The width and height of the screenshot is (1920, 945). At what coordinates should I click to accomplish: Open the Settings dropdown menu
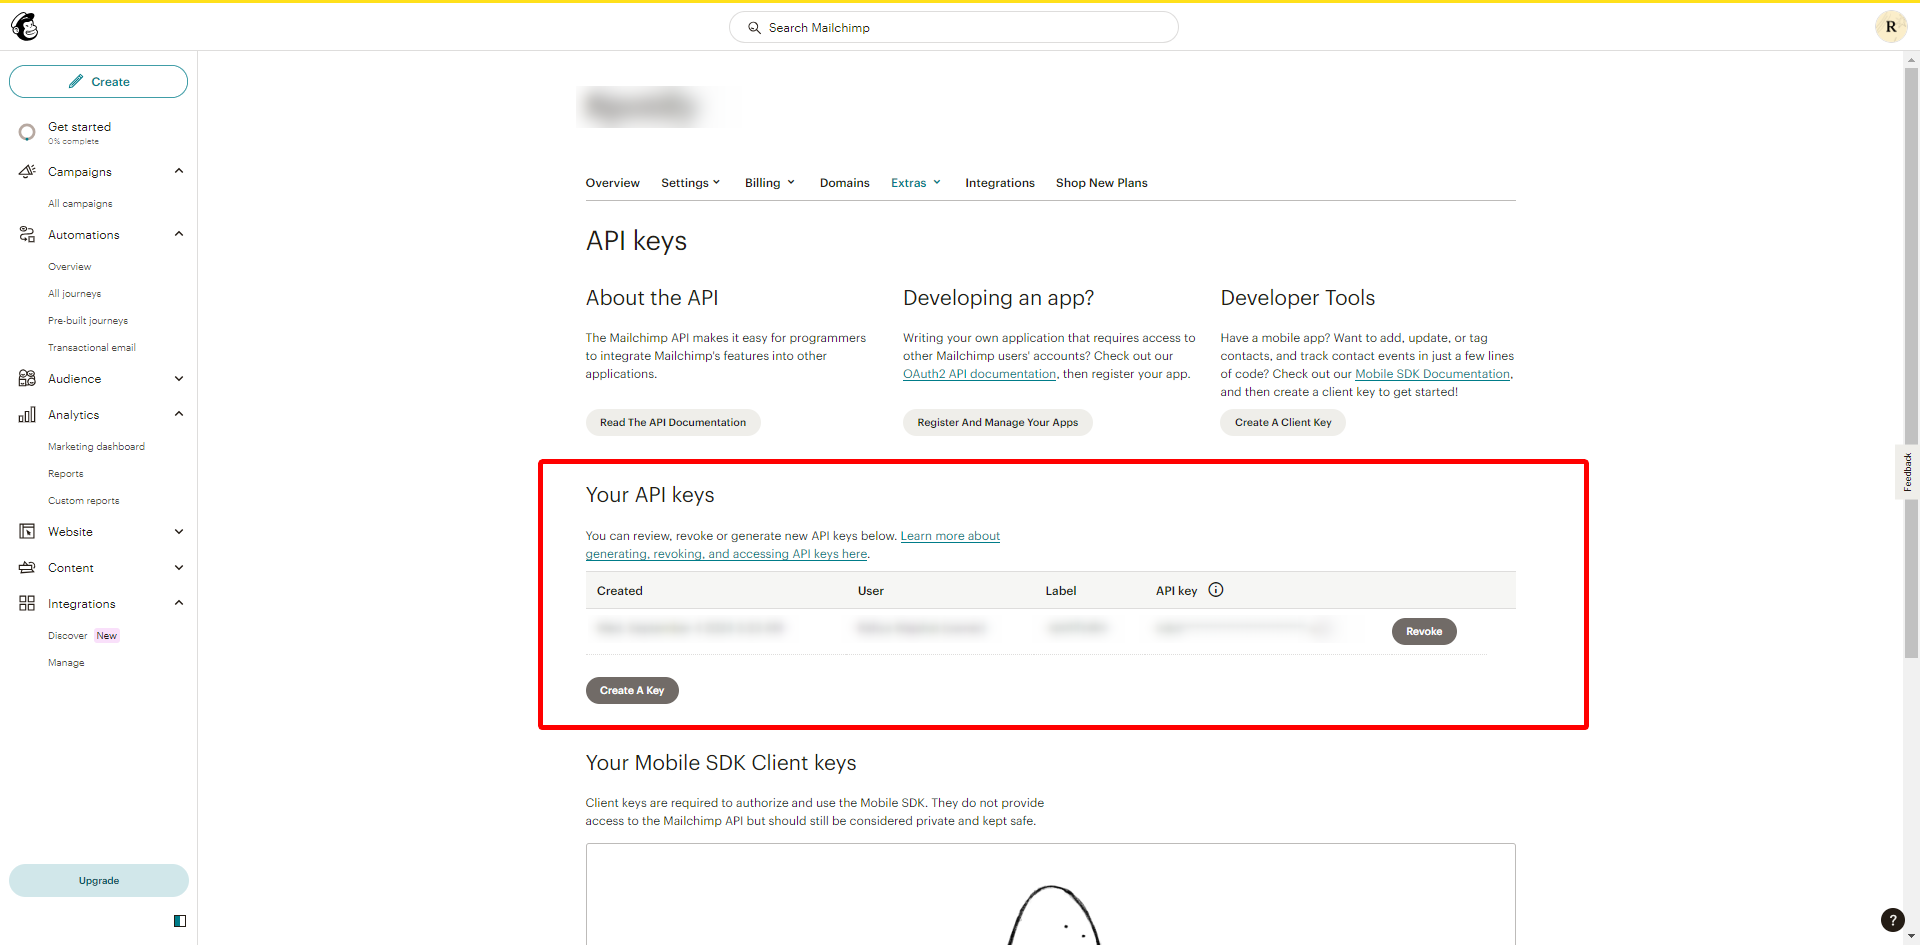point(691,183)
